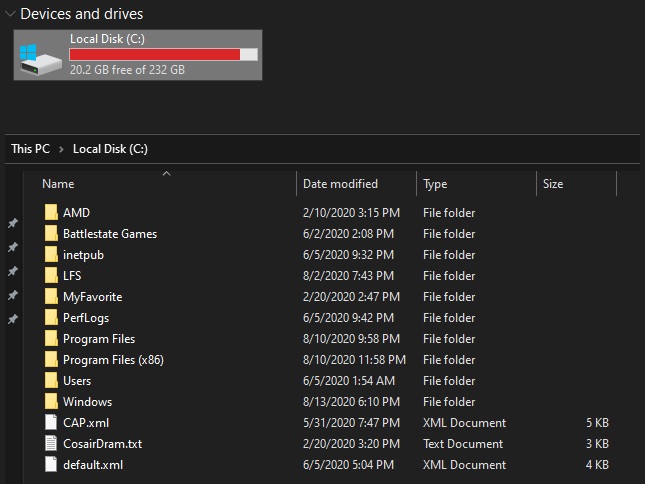Select the inetpub folder icon

51,255
